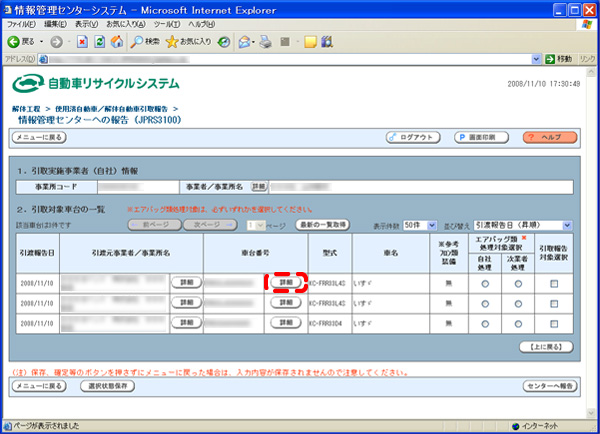Click the センターへ報告 button
The image size is (600, 434).
550,386
